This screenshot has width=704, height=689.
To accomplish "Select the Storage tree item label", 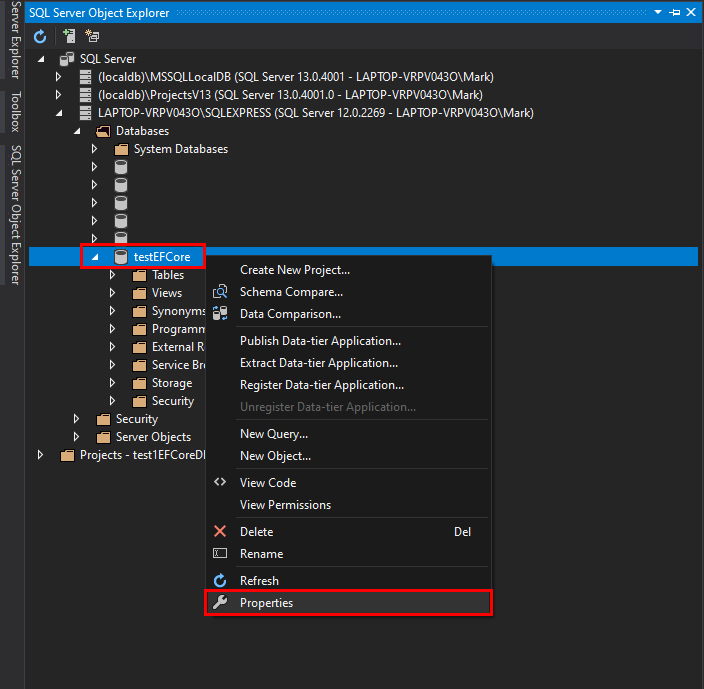I will click(x=172, y=383).
